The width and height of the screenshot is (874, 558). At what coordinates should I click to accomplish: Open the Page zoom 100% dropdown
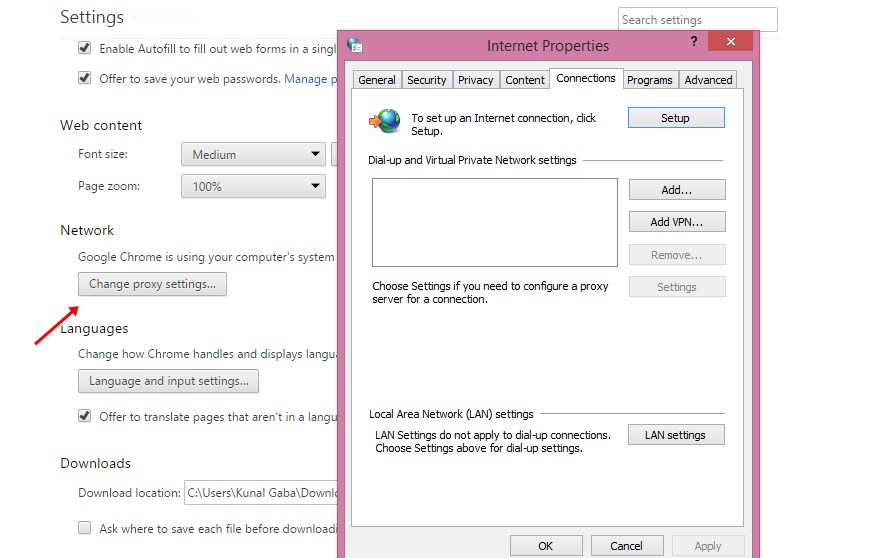[253, 186]
